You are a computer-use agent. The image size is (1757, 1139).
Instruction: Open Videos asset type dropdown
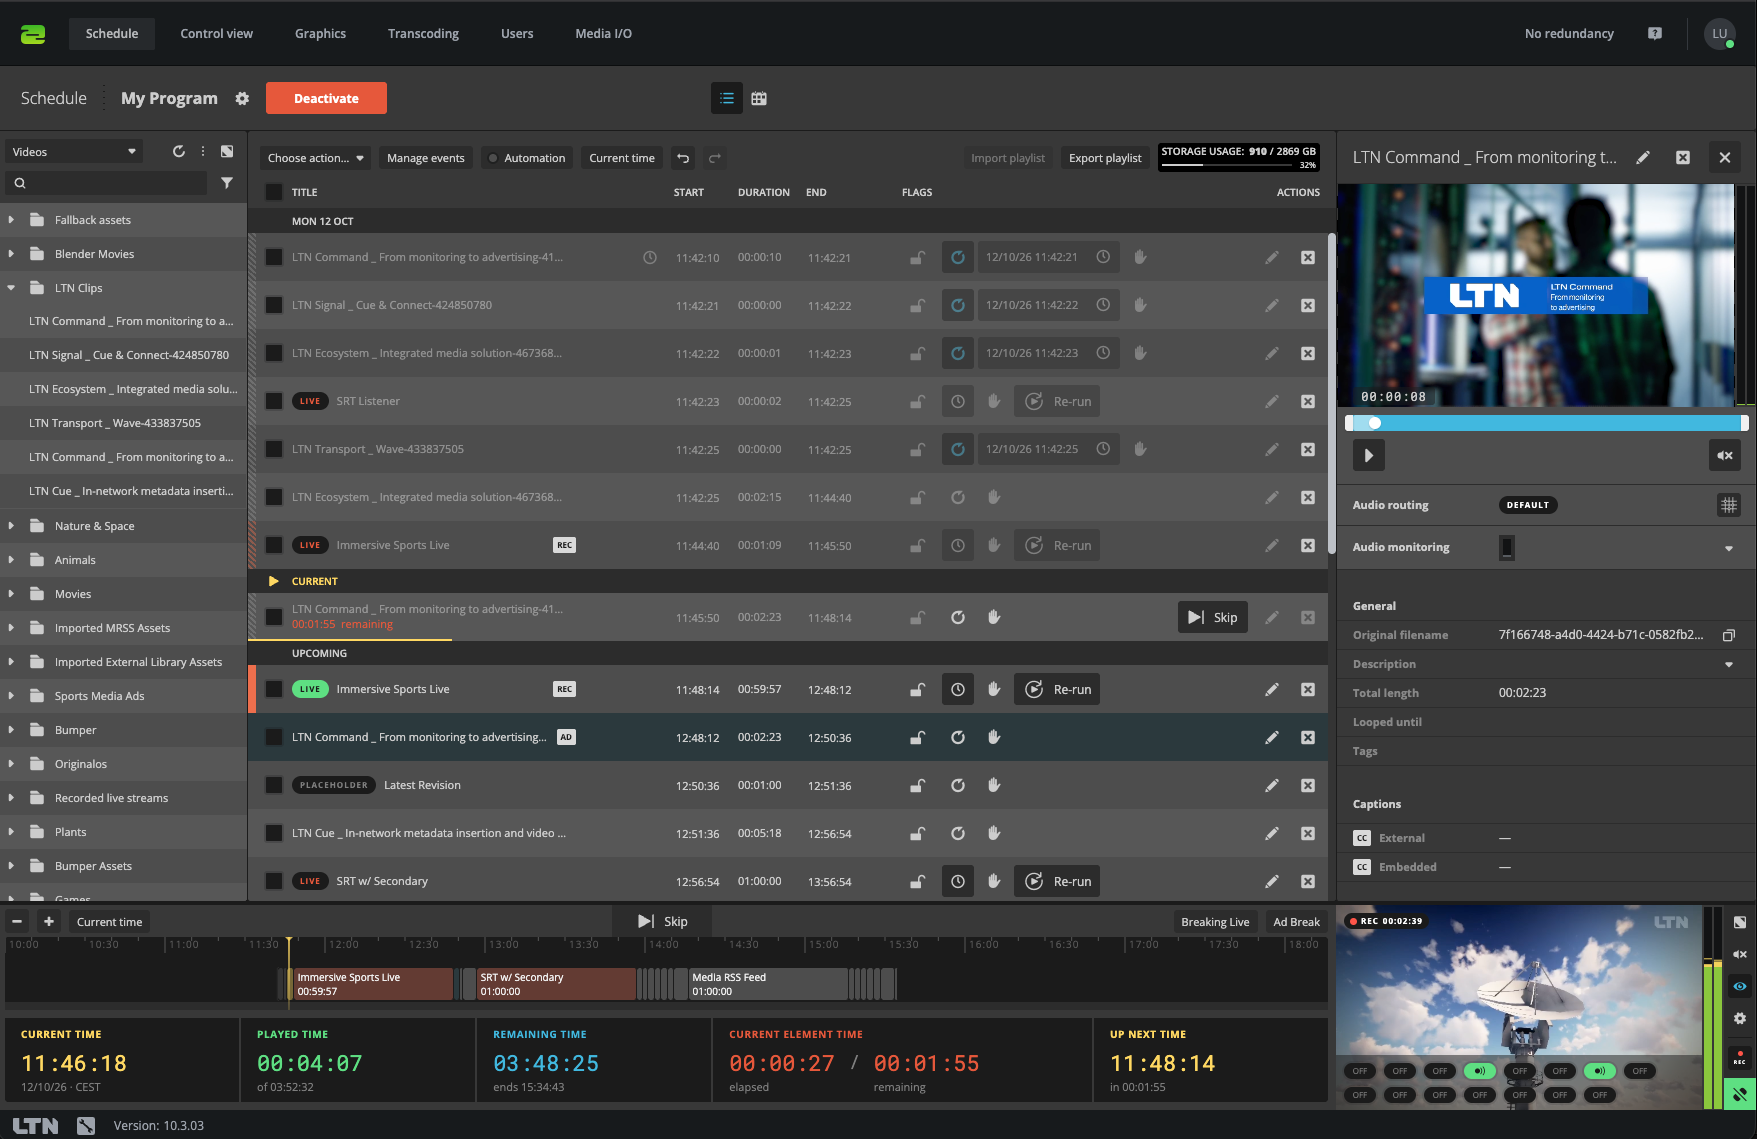point(74,152)
